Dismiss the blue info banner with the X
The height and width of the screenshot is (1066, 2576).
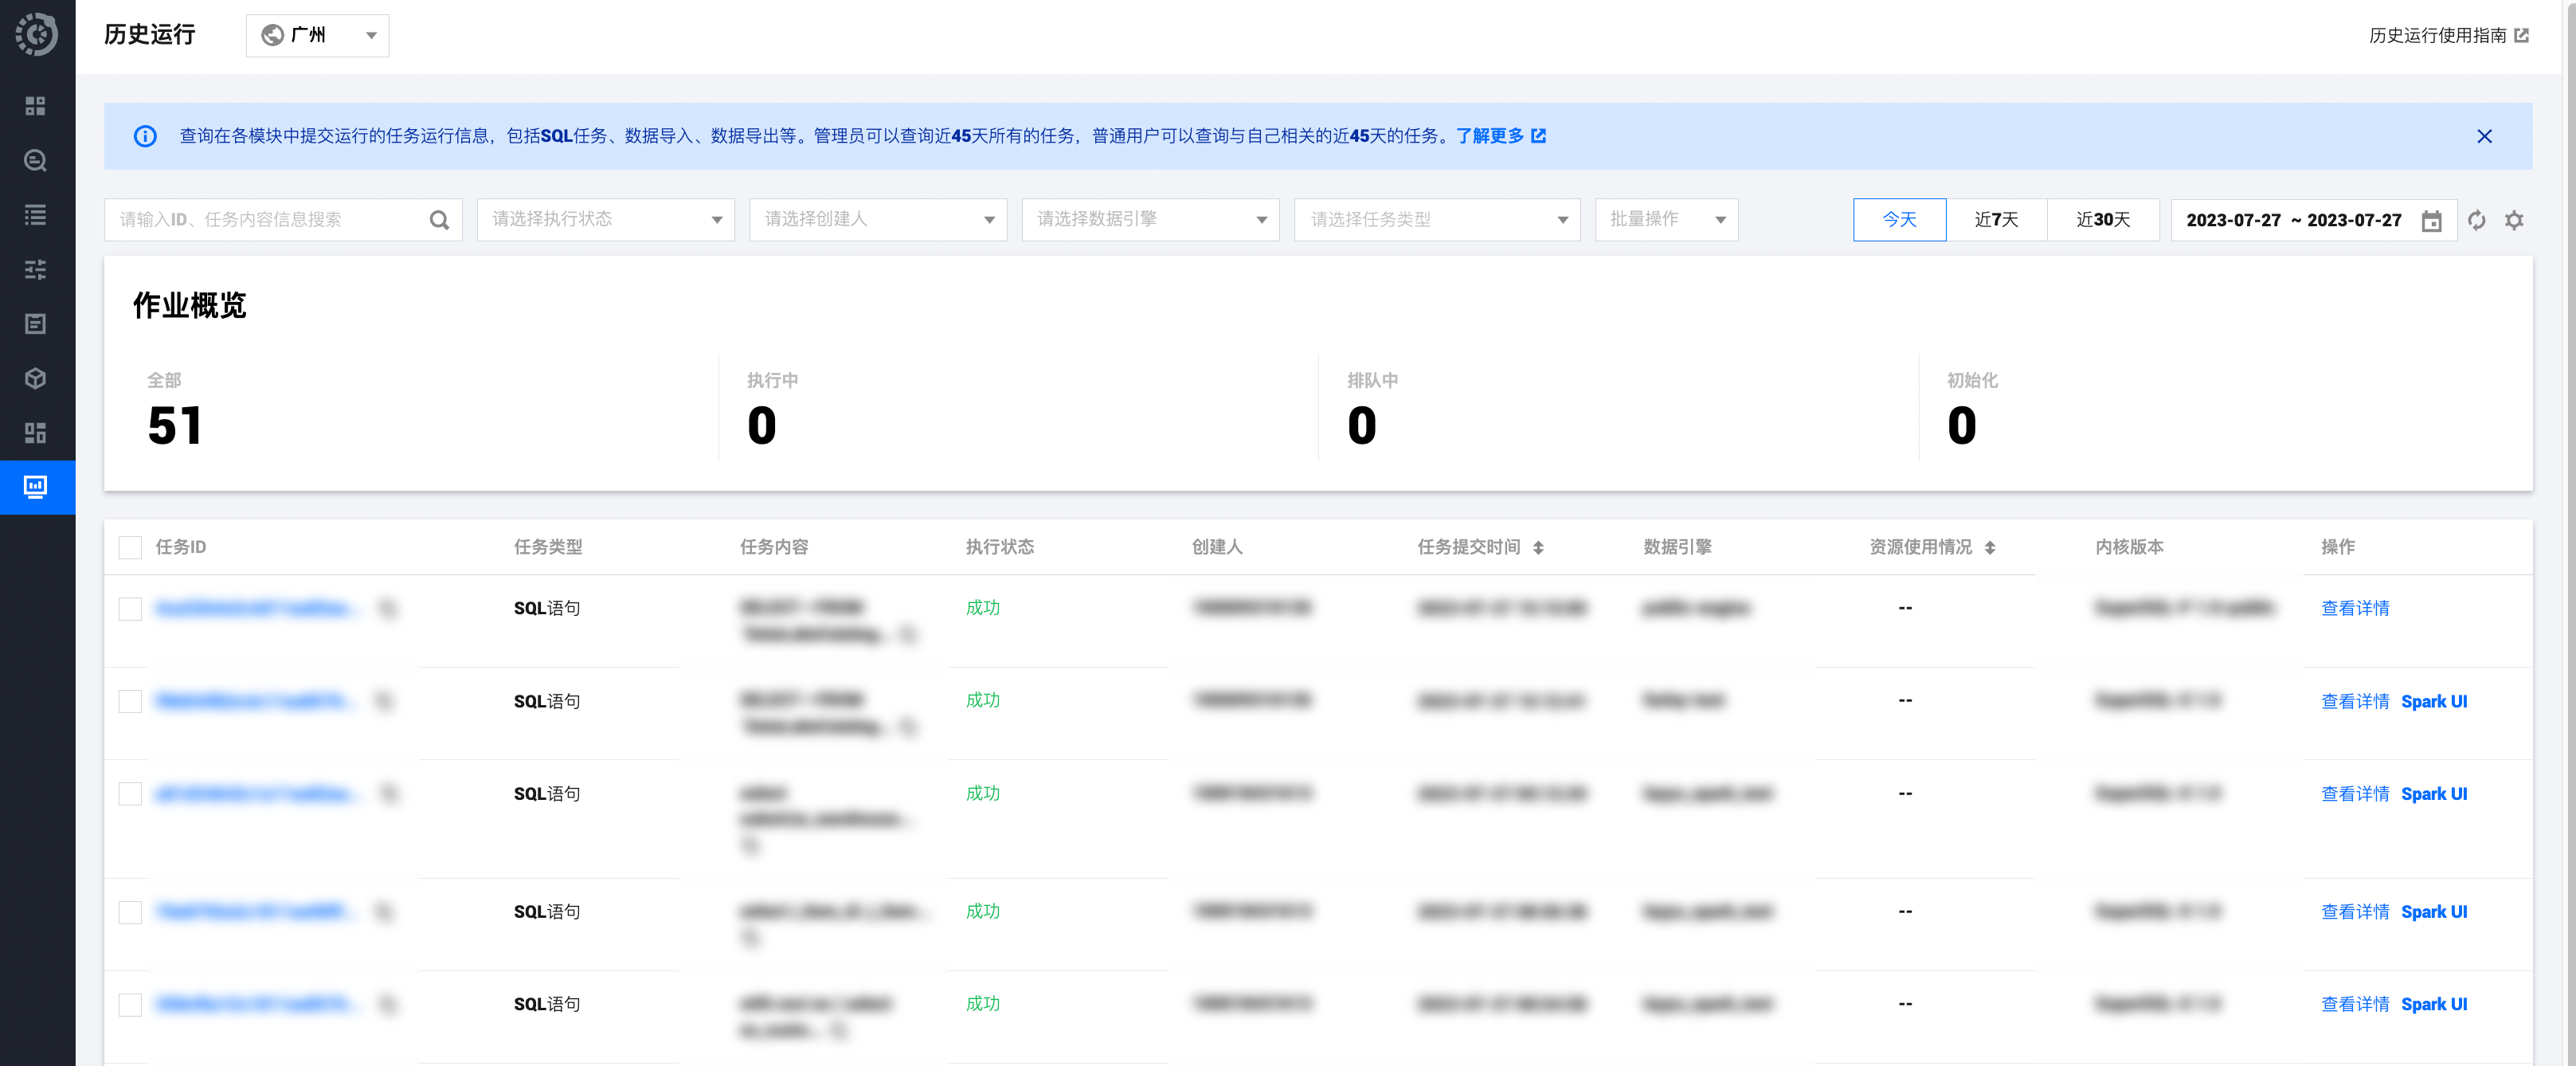tap(2484, 136)
